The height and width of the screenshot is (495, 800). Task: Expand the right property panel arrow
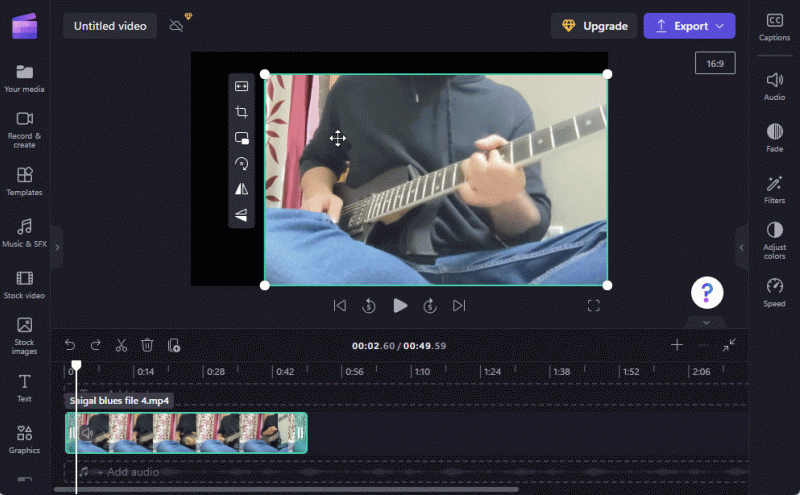[x=741, y=248]
